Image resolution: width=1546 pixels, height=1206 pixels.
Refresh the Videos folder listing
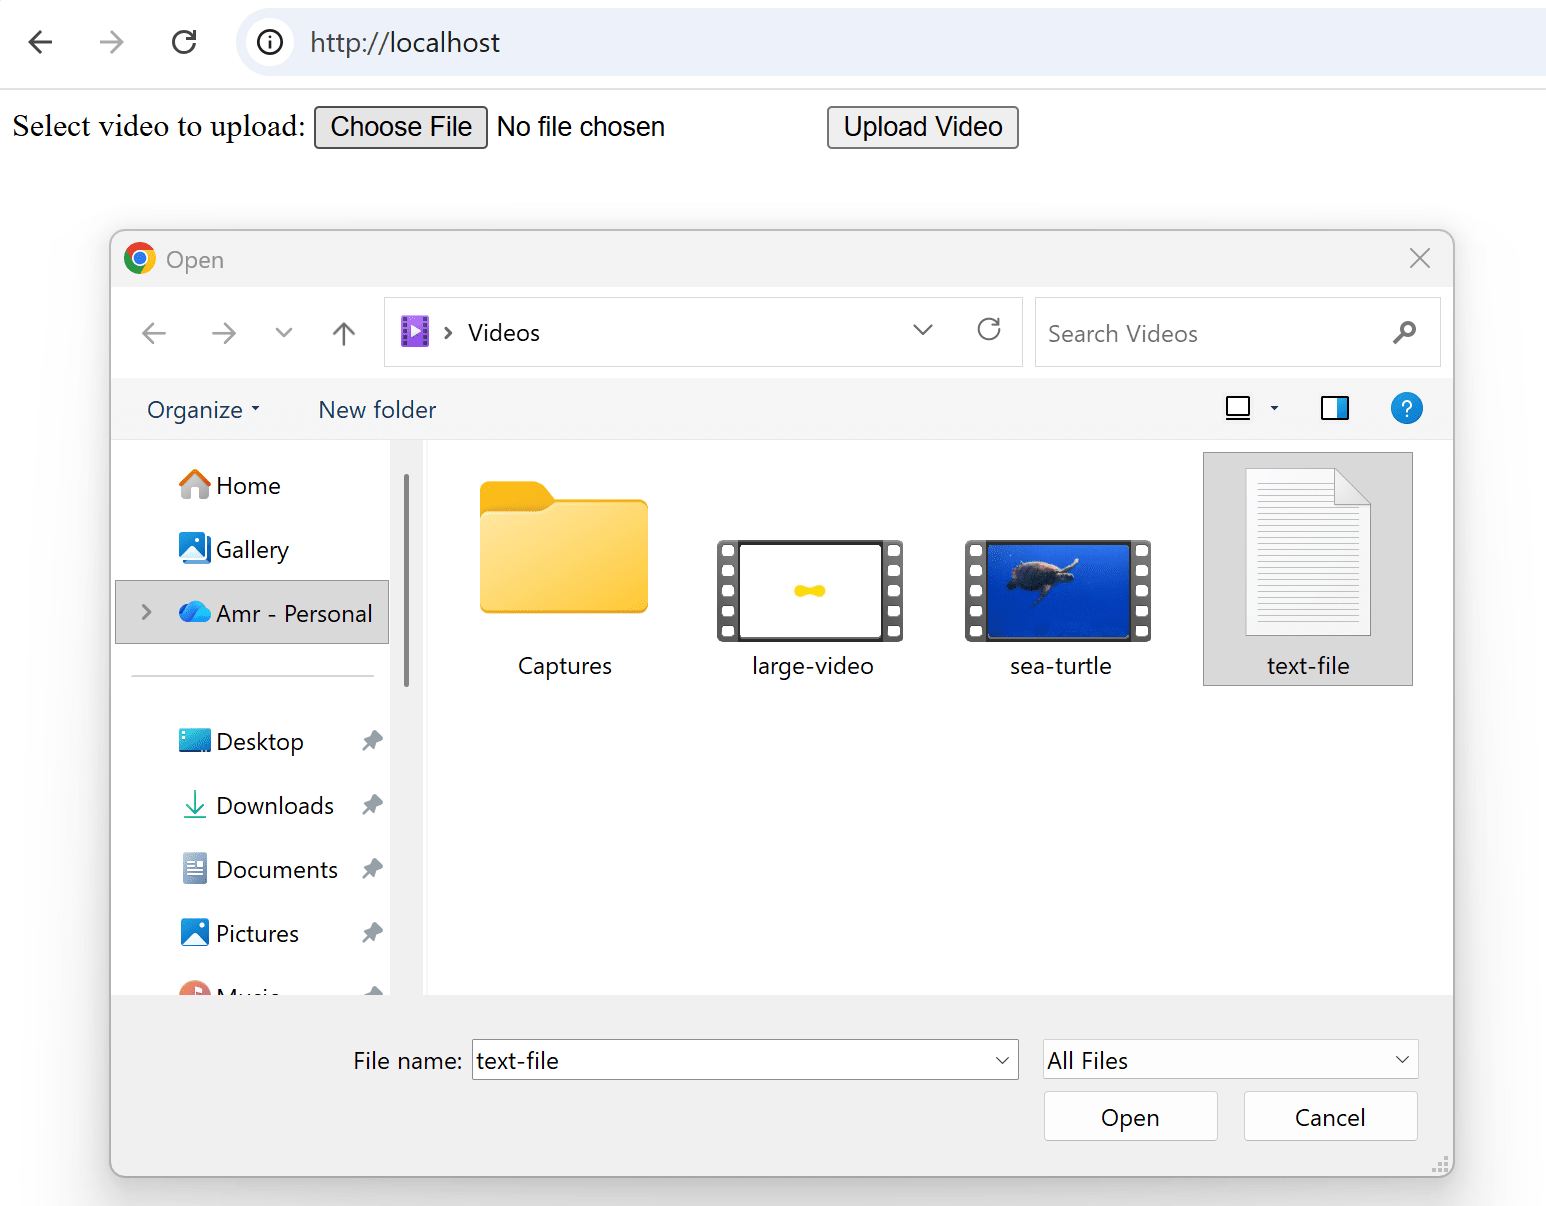[988, 330]
